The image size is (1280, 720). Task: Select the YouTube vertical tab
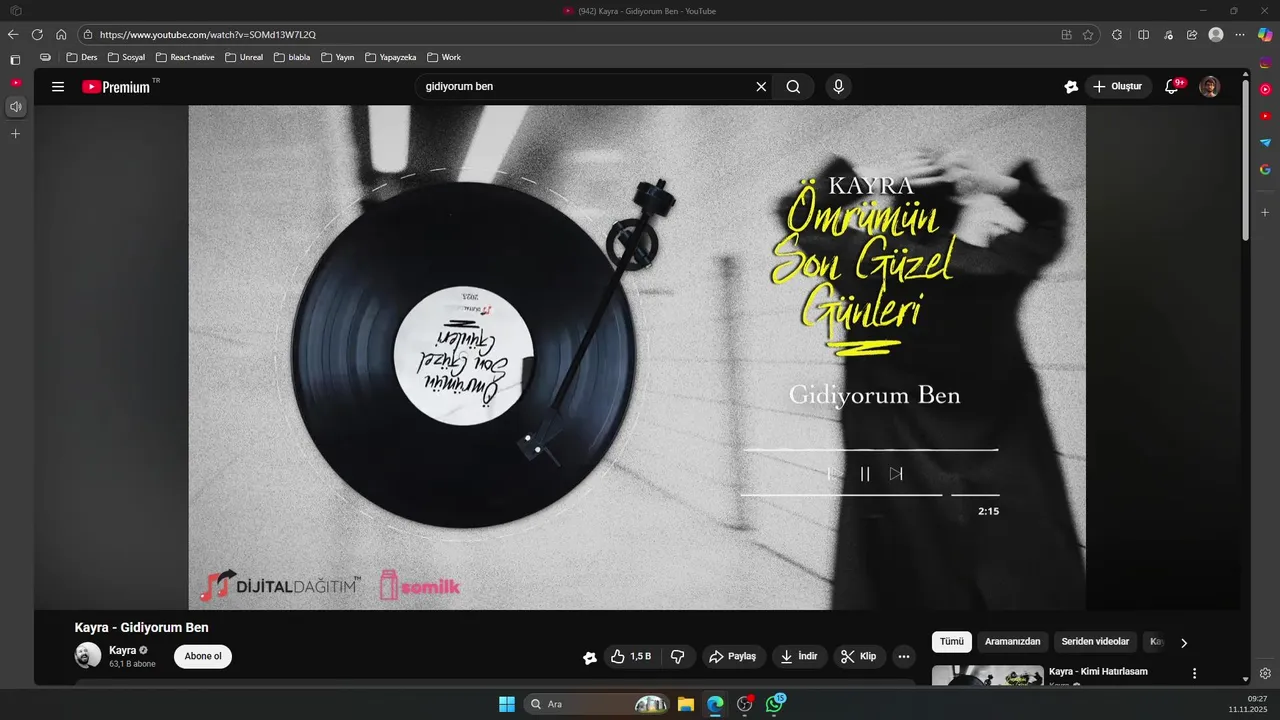(x=15, y=82)
